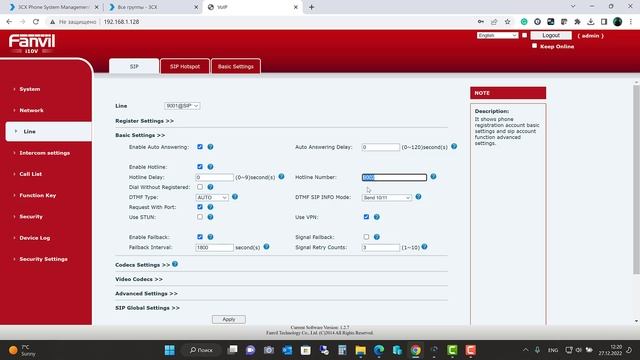The height and width of the screenshot is (360, 640).
Task: Click the Logout button
Action: (551, 36)
